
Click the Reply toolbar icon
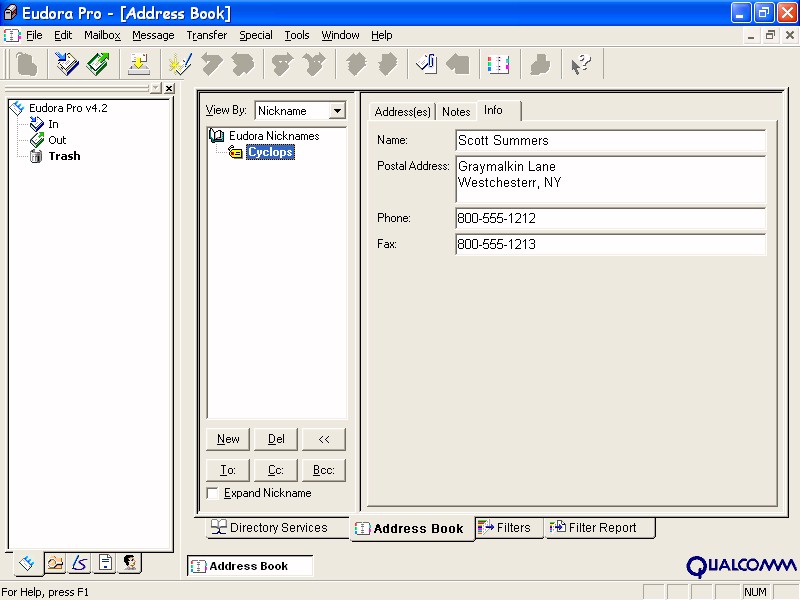click(x=211, y=64)
